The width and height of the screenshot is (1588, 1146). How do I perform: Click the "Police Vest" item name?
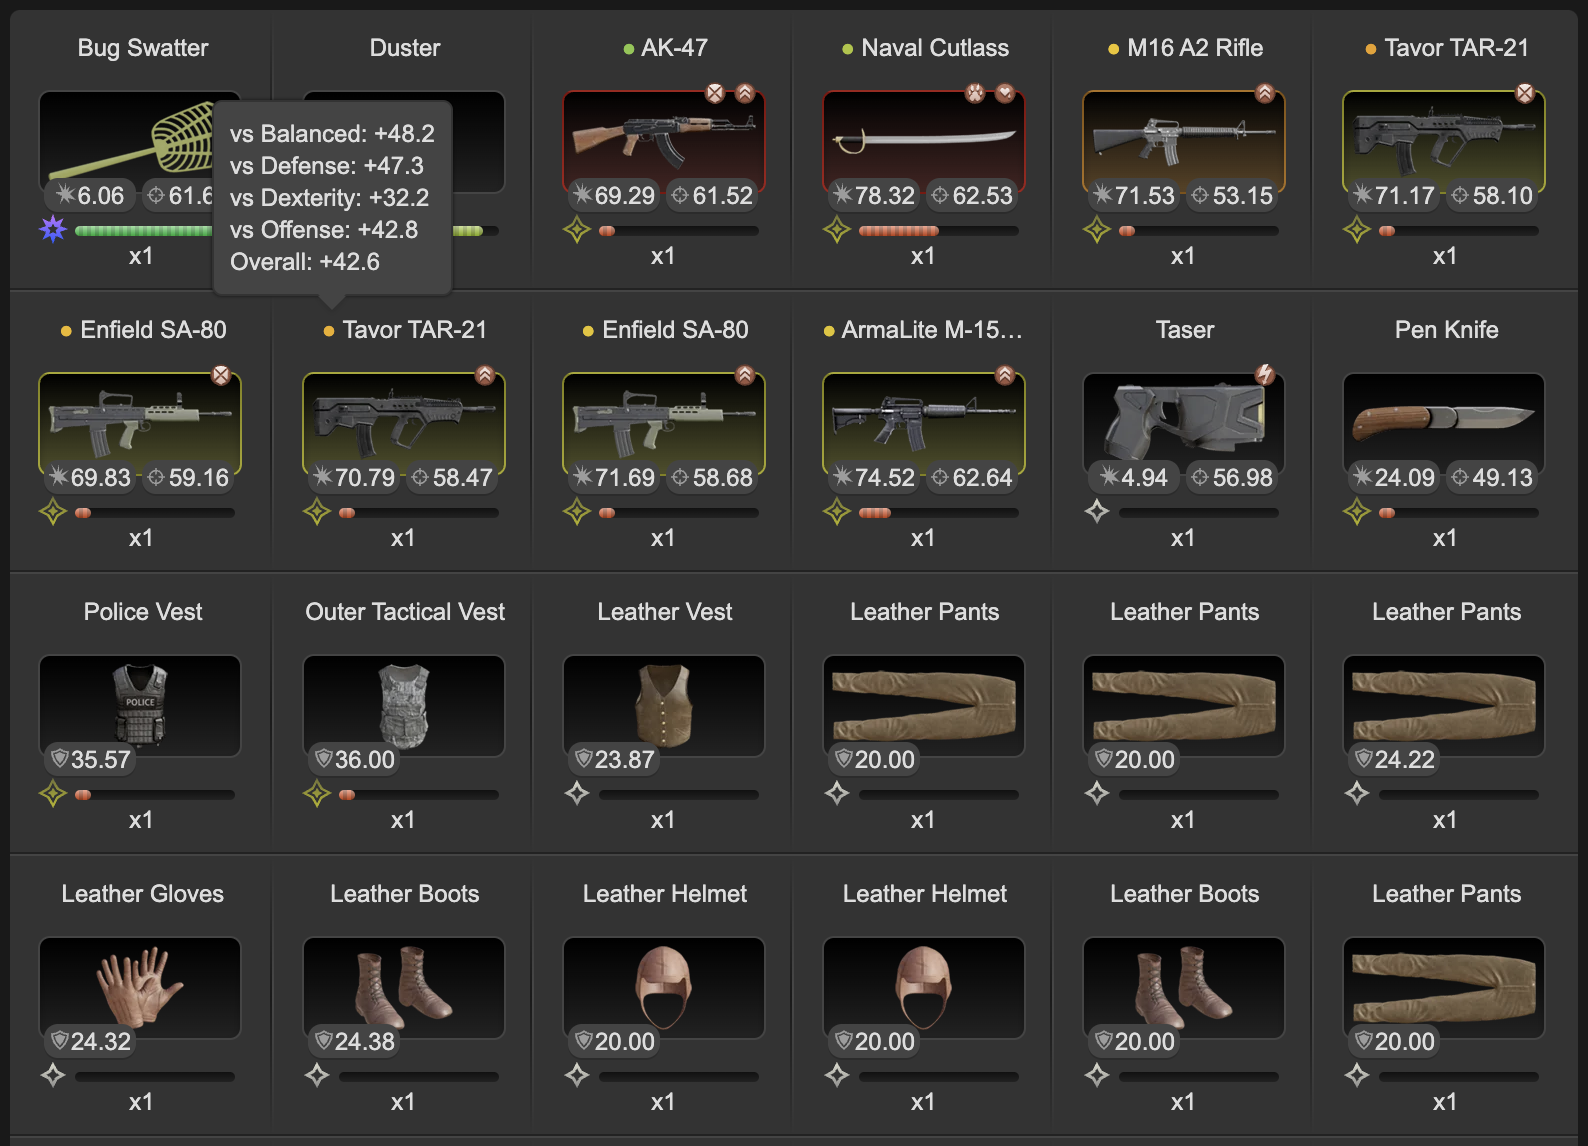(x=143, y=612)
